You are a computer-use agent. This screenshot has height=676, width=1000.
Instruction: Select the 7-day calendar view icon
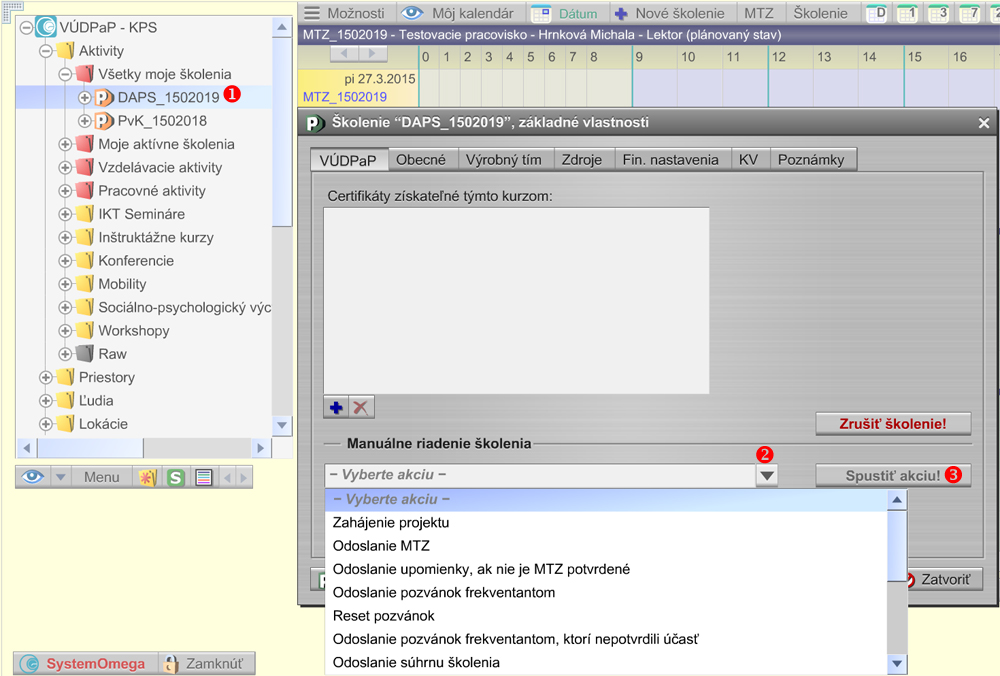point(970,13)
